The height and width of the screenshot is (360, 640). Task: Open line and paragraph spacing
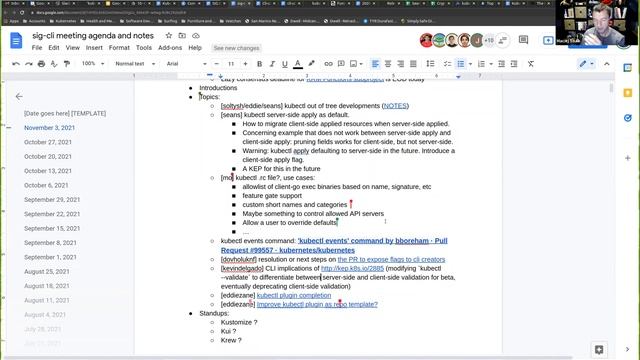coord(430,64)
